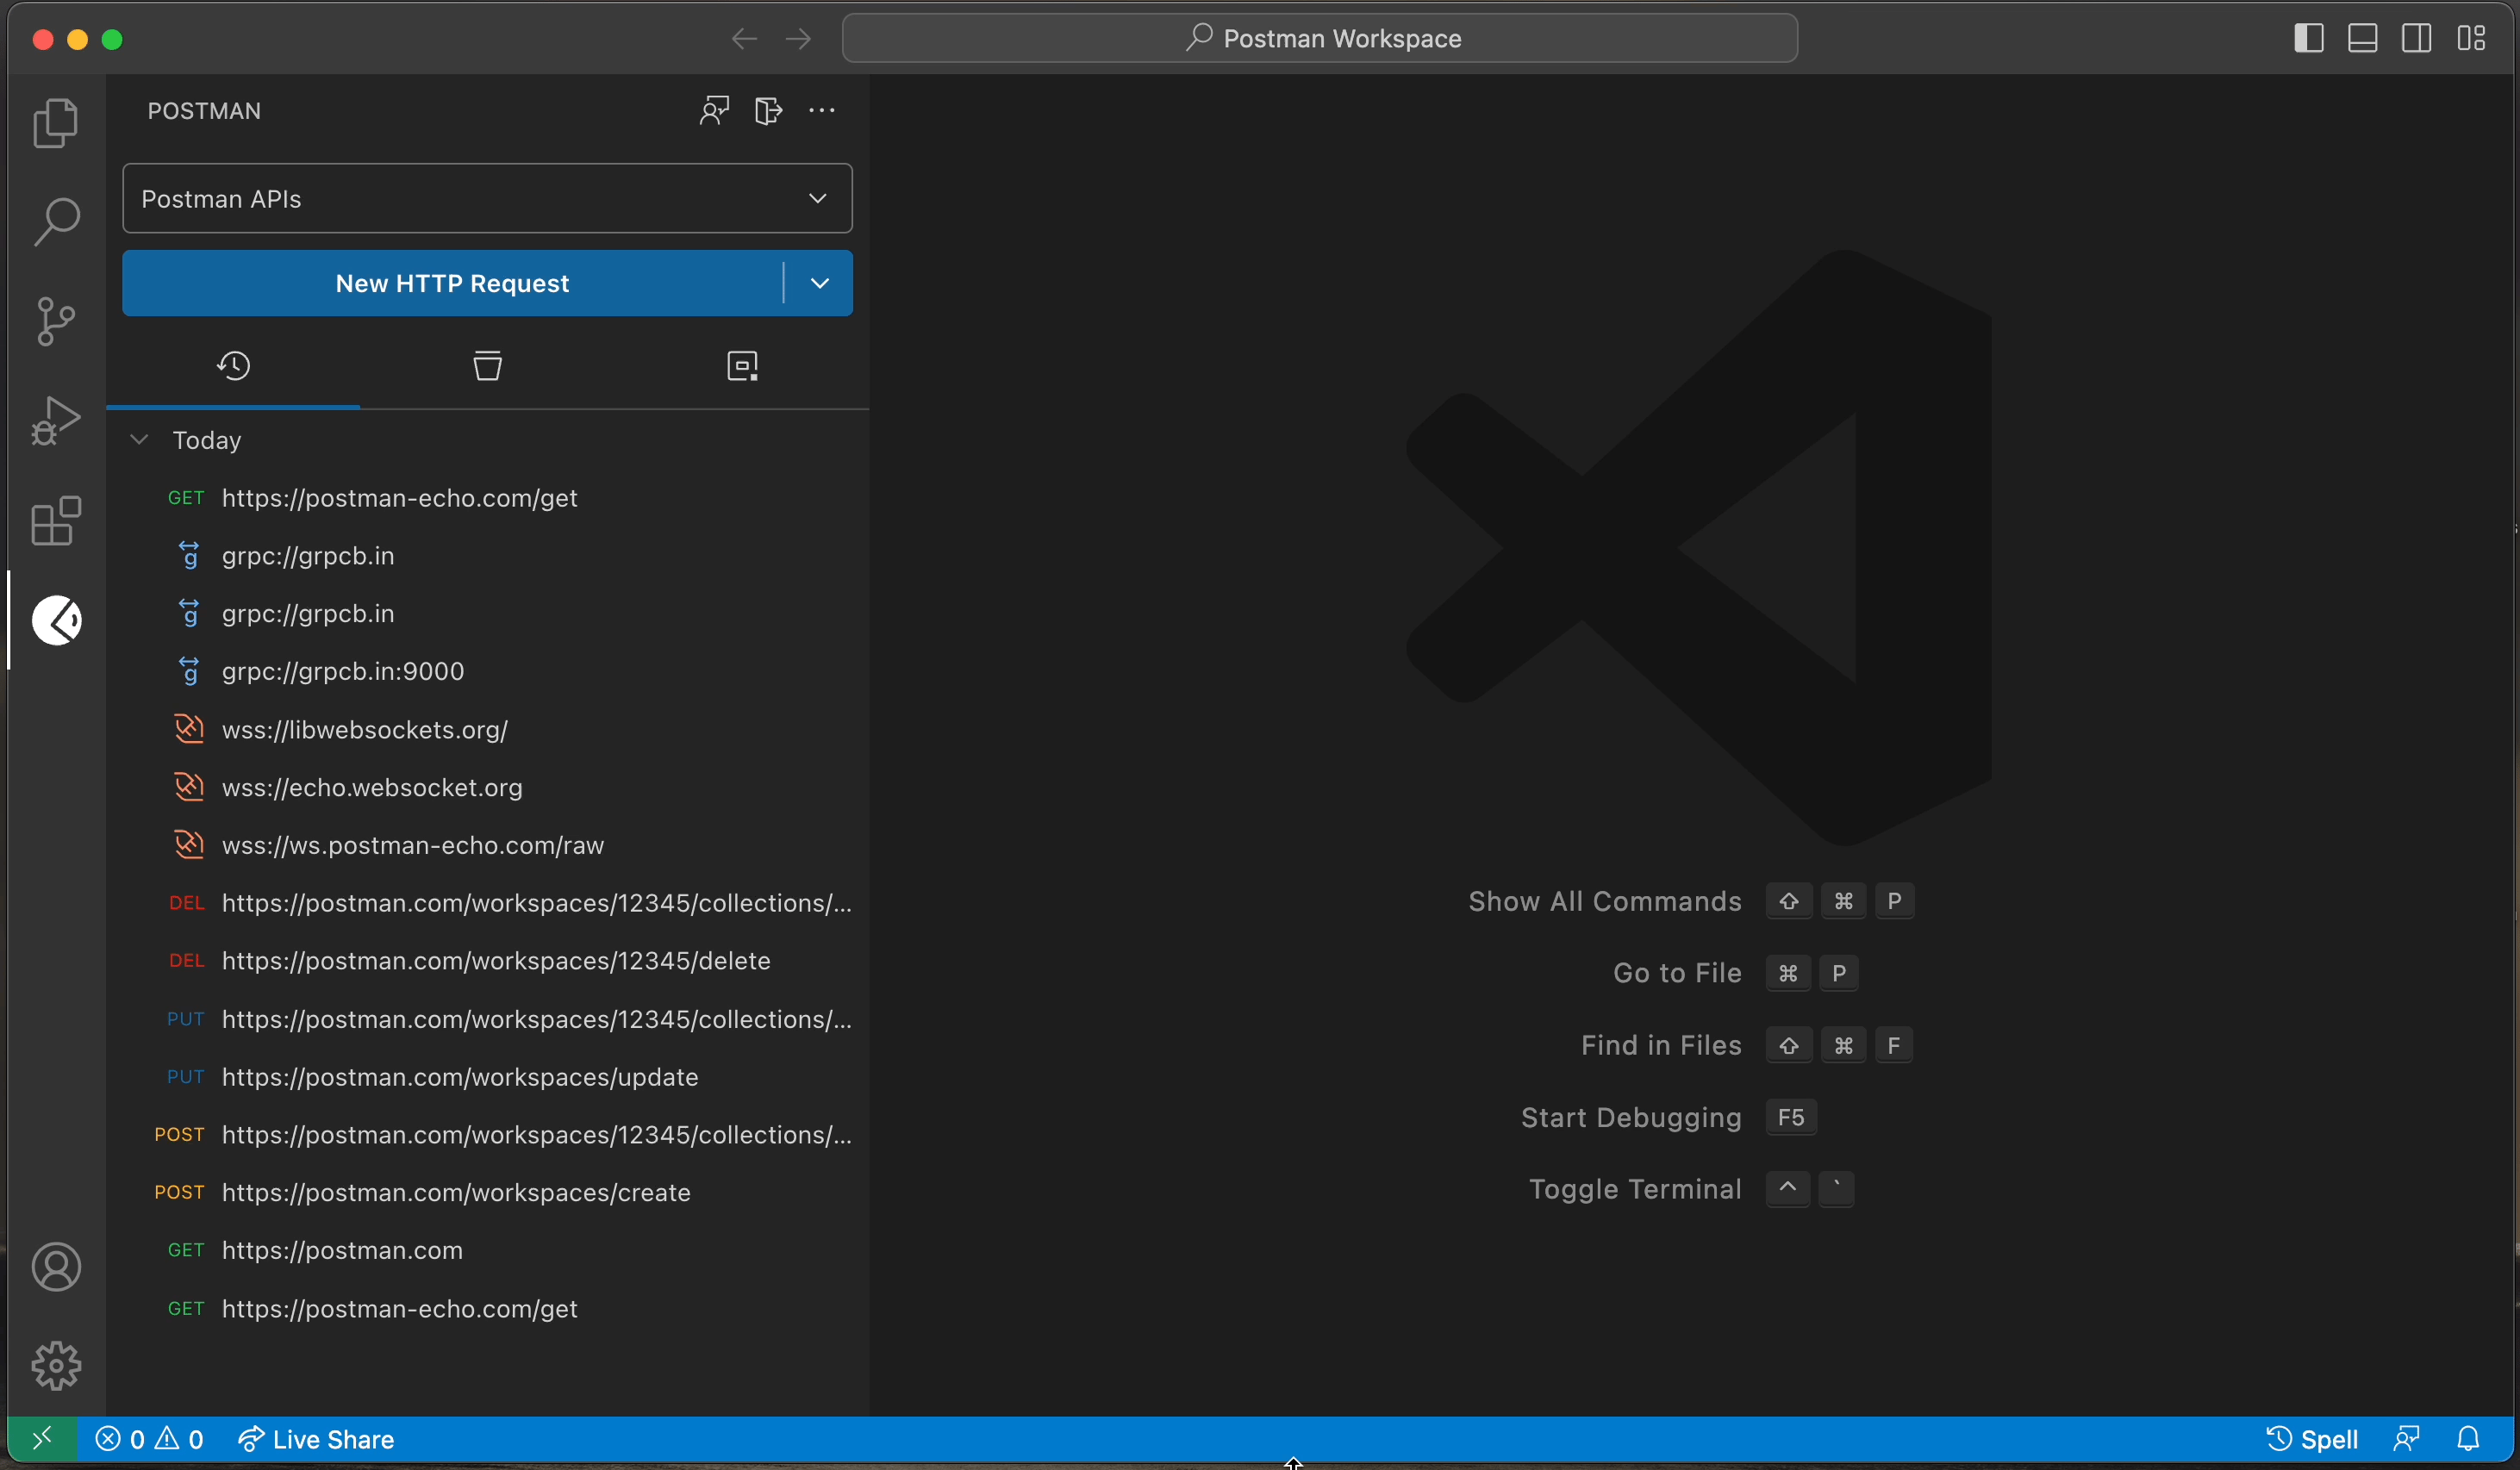This screenshot has height=1470, width=2520.
Task: Click the WebSocket icon beside wss://echo.websocket.org
Action: point(189,787)
